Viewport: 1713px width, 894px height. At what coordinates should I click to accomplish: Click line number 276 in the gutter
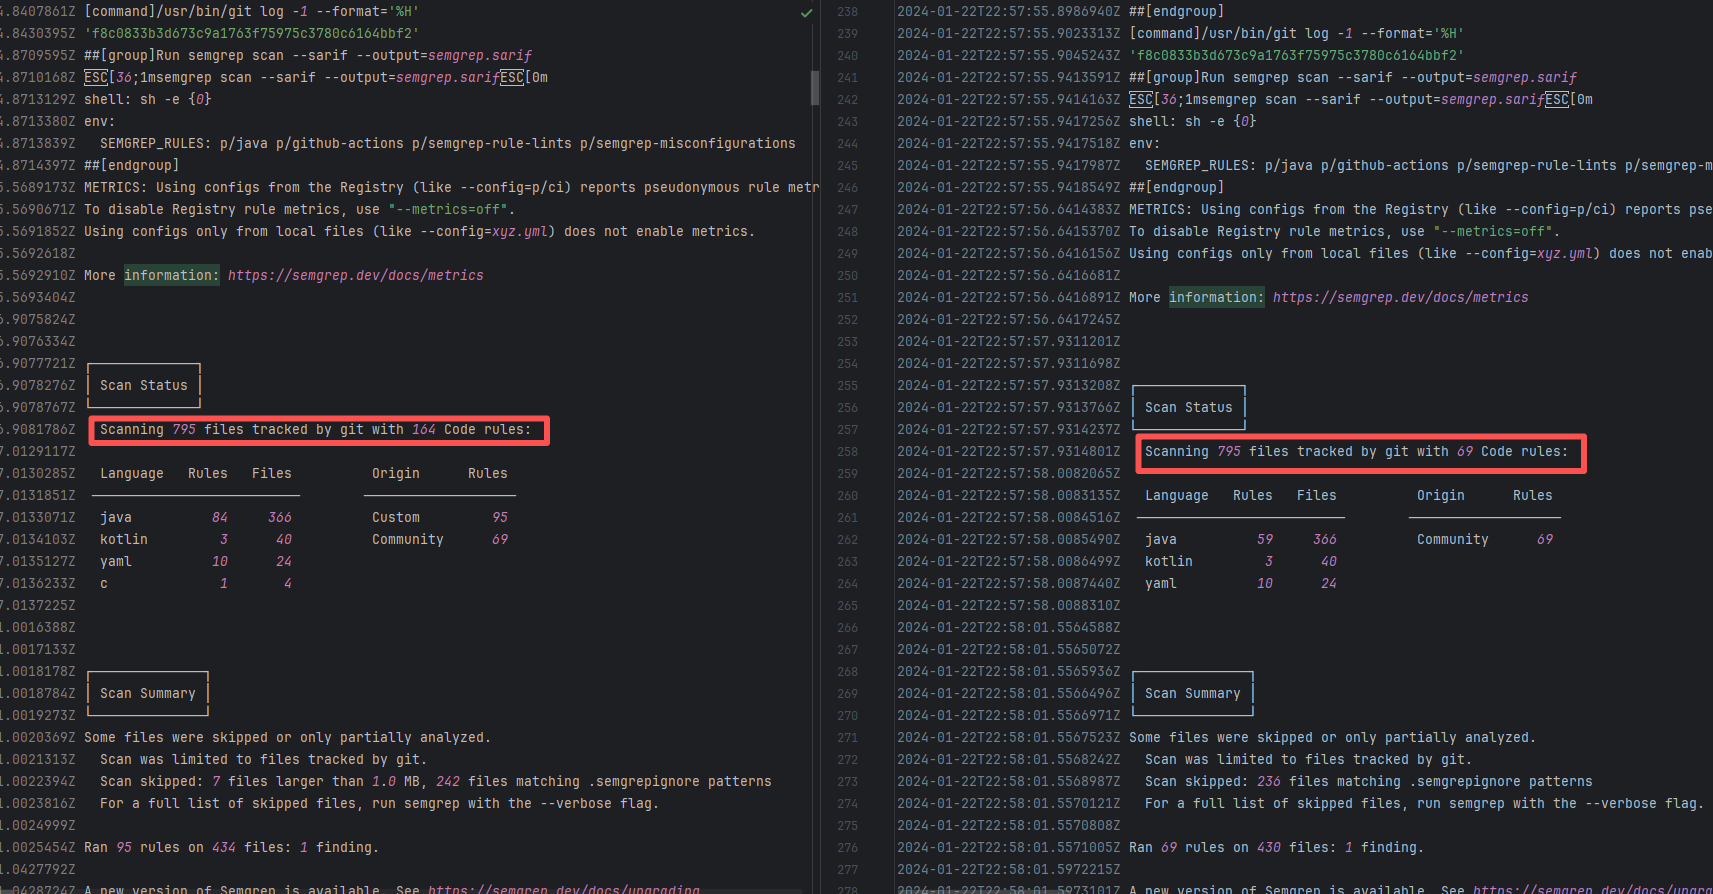[x=847, y=848]
